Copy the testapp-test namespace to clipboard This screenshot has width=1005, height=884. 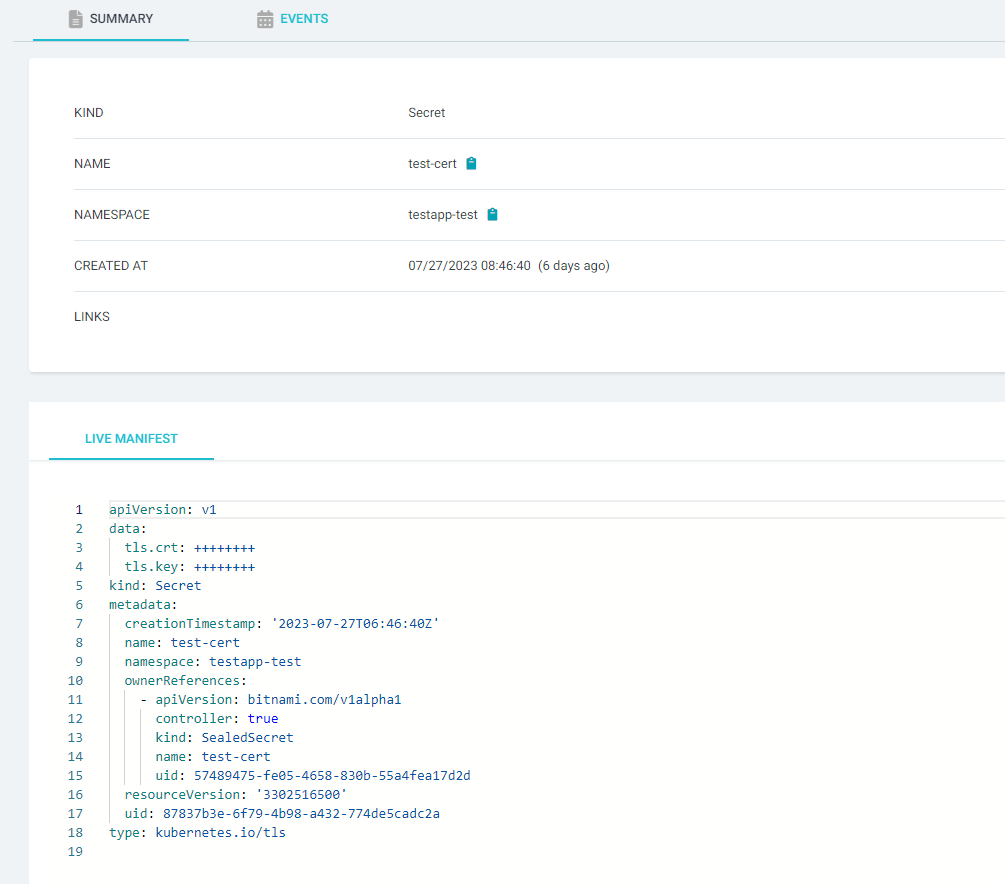pos(492,215)
